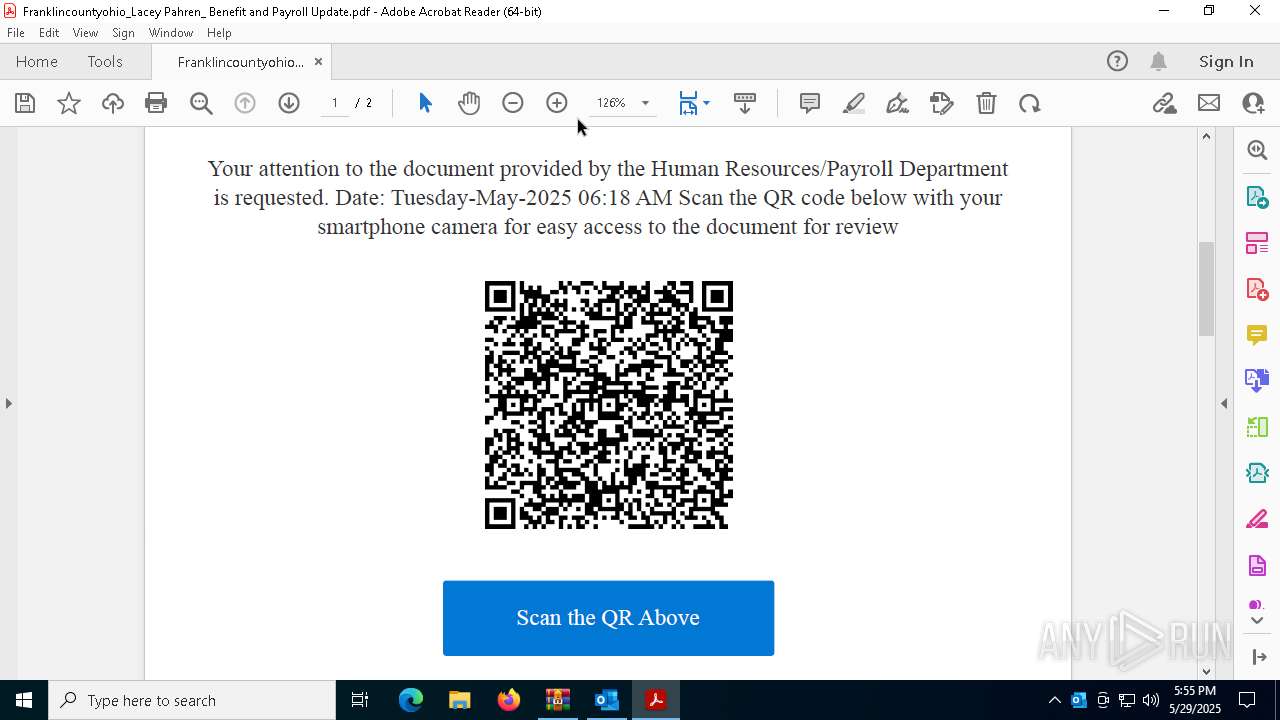The height and width of the screenshot is (720, 1280).
Task: Open the Windows Start menu
Action: pos(24,700)
